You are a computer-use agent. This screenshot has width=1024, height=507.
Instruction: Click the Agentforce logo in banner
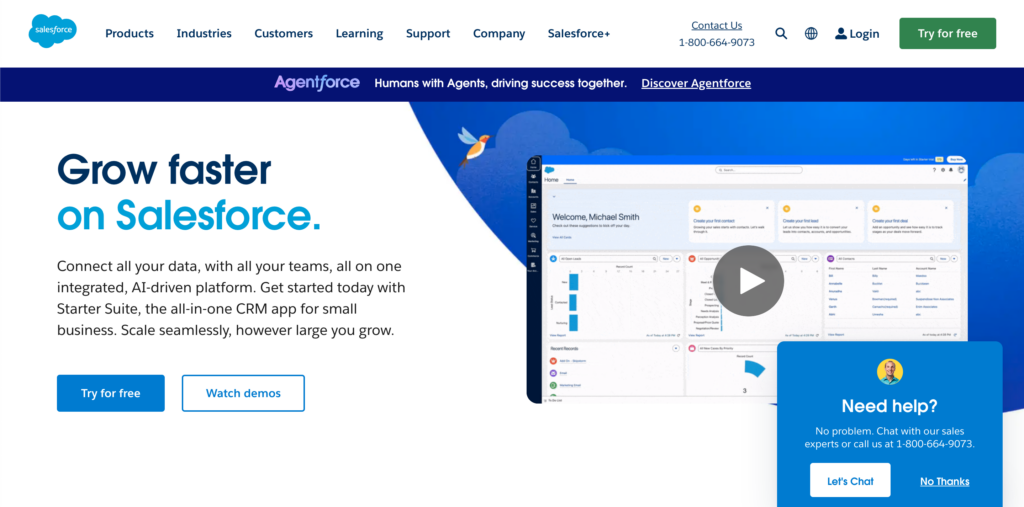[317, 83]
